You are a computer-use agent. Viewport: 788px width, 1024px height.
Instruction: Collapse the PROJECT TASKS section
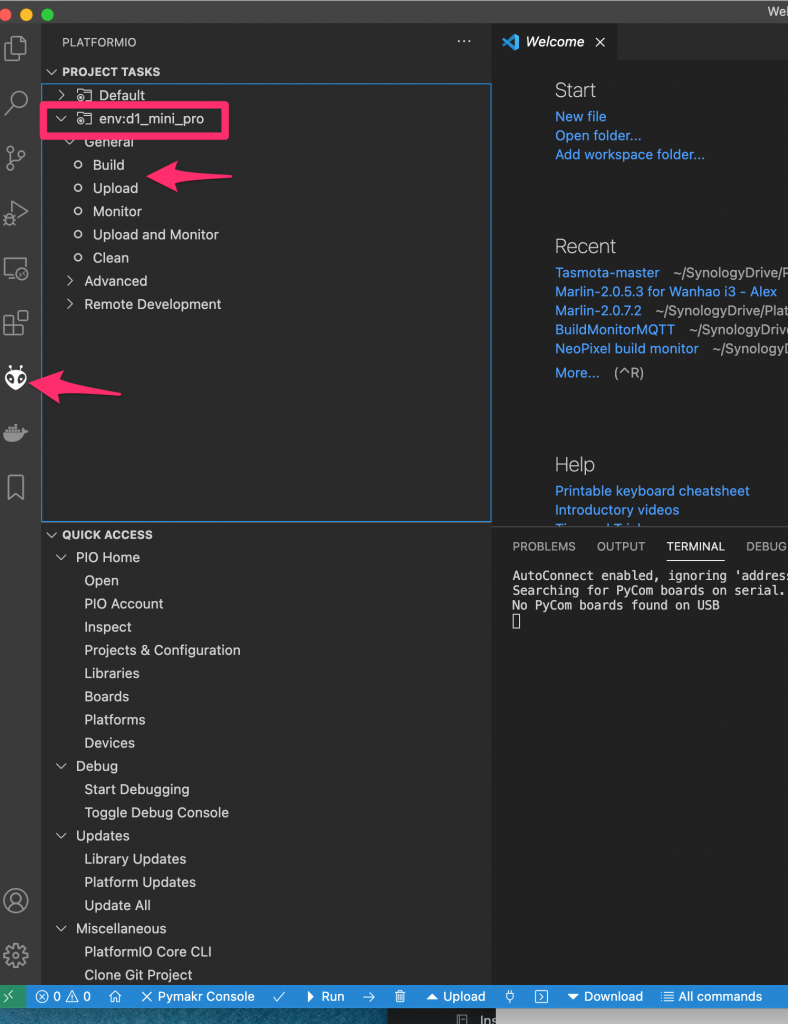(x=52, y=72)
